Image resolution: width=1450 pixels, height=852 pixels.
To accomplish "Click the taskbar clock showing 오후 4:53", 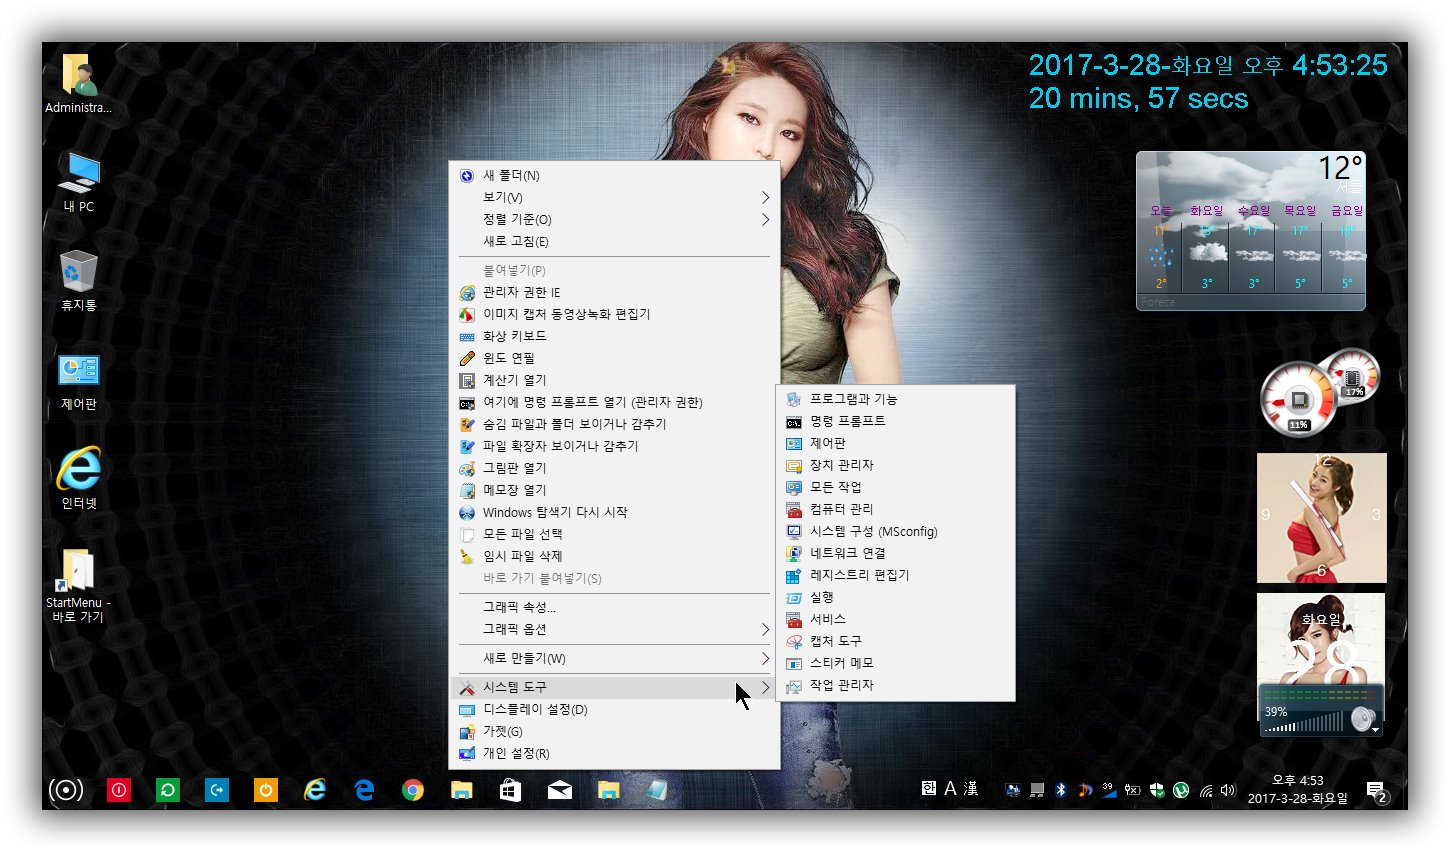I will (1297, 790).
